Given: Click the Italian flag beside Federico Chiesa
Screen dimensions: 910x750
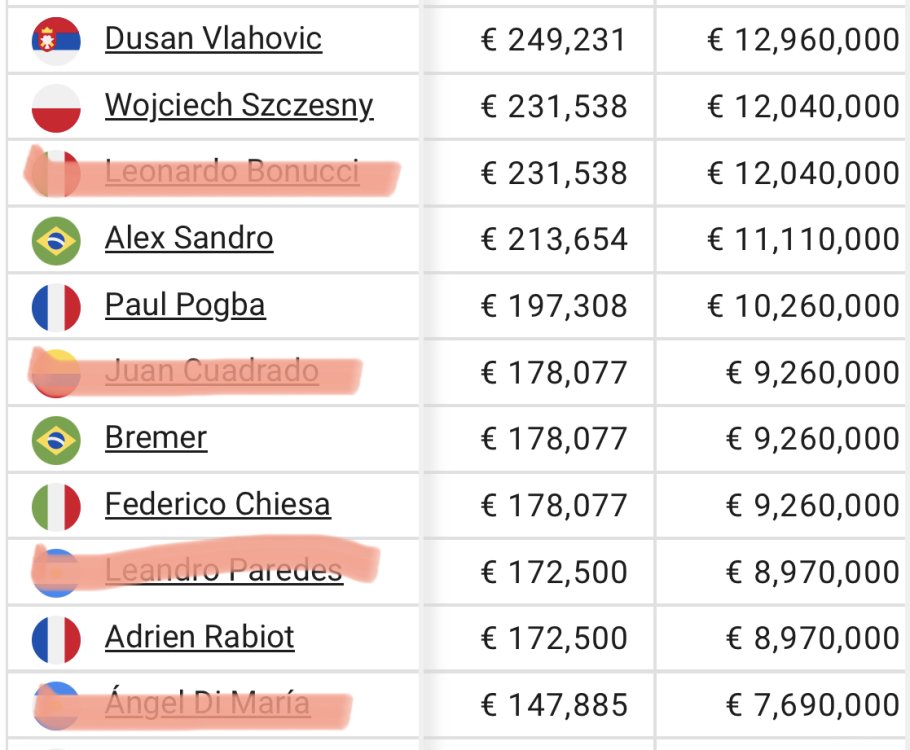Looking at the screenshot, I should coord(56,506).
